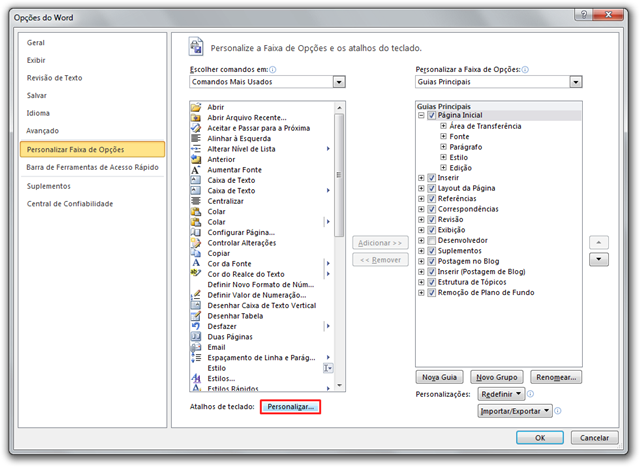This screenshot has width=640, height=467.
Task: Open the Exibir options category
Action: coord(36,60)
